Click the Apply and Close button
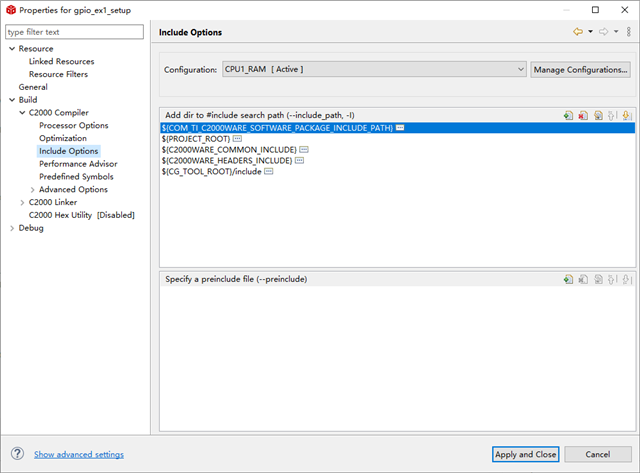640x473 pixels. (x=525, y=454)
